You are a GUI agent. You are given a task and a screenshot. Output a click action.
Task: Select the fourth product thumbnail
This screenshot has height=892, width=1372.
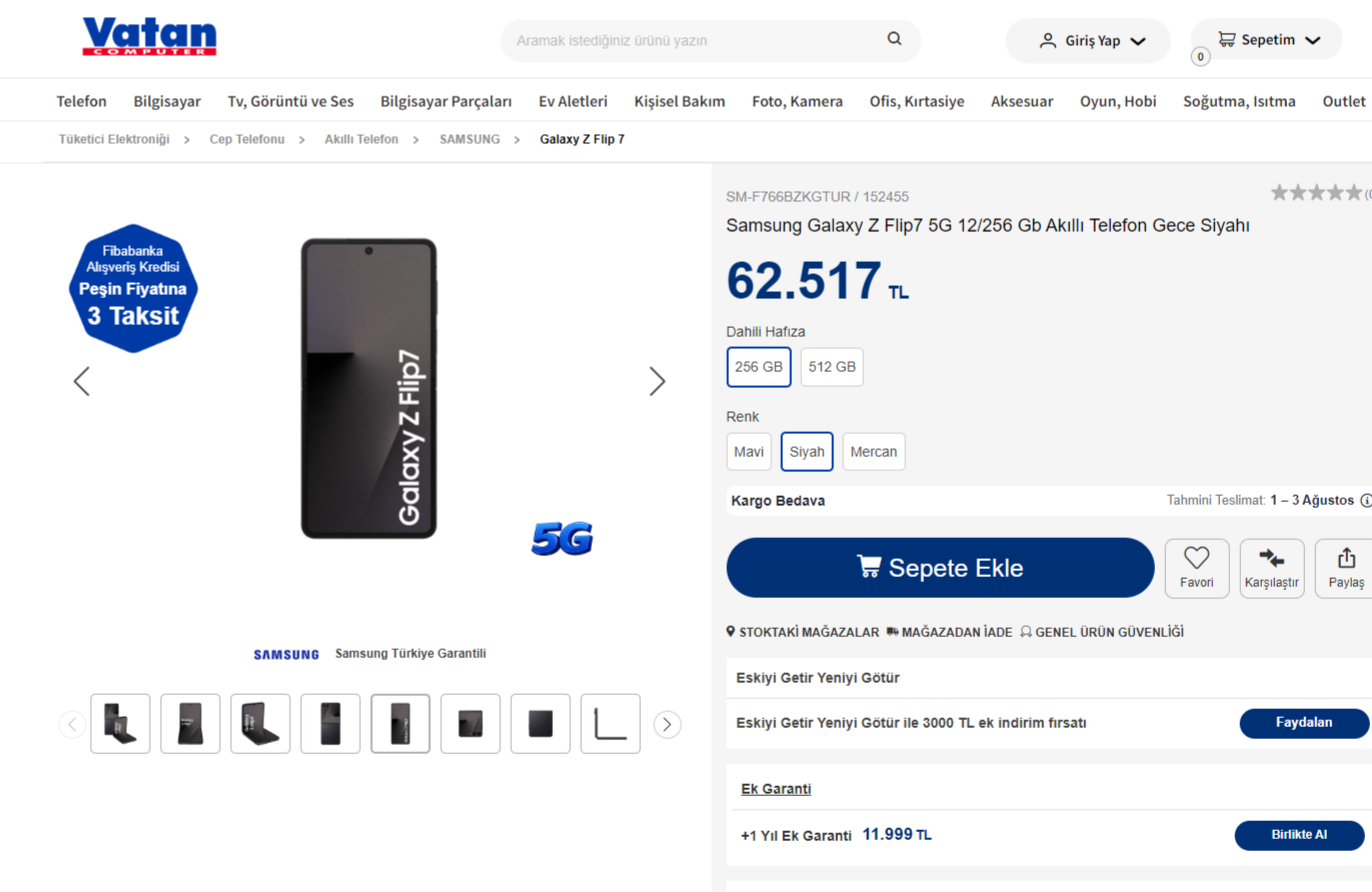click(x=330, y=724)
